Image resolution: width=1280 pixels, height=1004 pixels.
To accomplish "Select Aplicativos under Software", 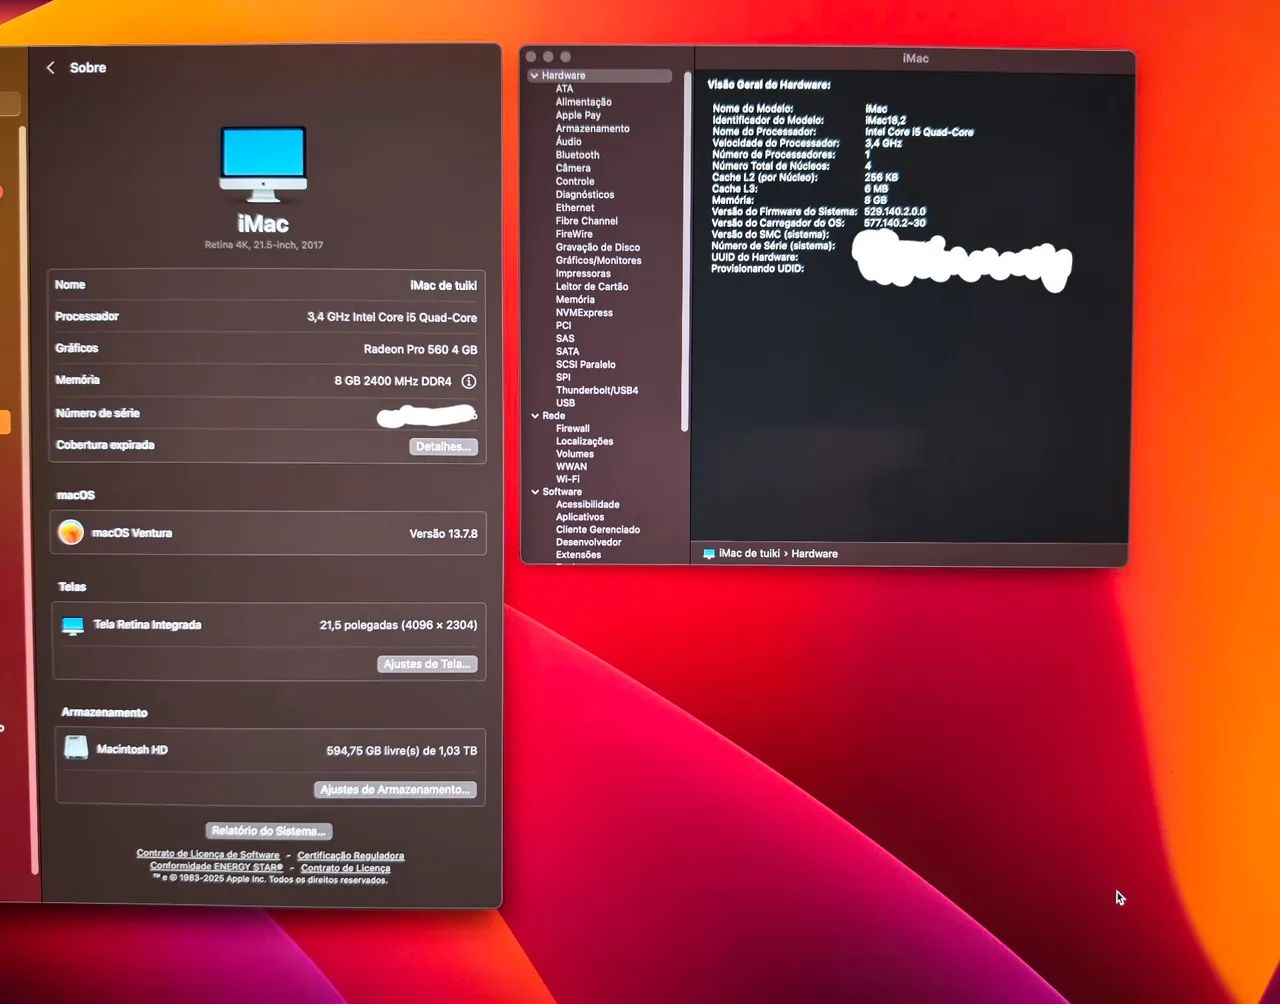I will pos(580,518).
